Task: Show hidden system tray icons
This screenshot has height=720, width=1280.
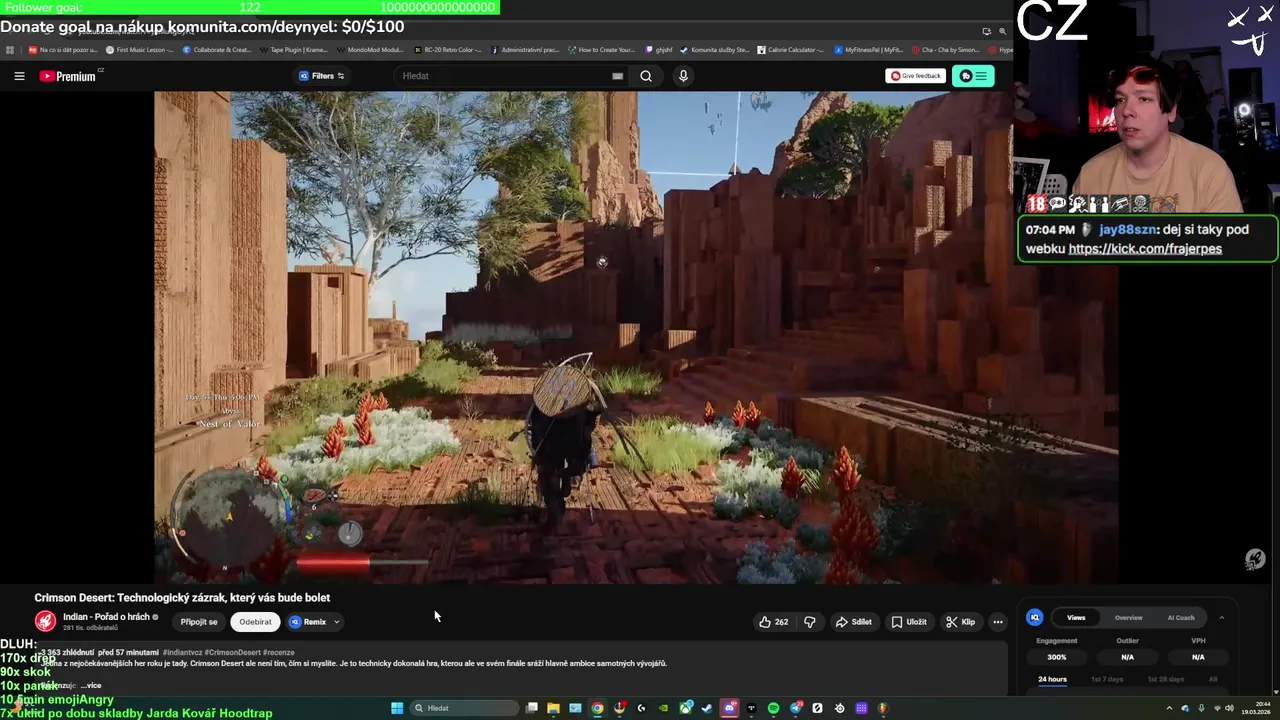Action: (1170, 708)
